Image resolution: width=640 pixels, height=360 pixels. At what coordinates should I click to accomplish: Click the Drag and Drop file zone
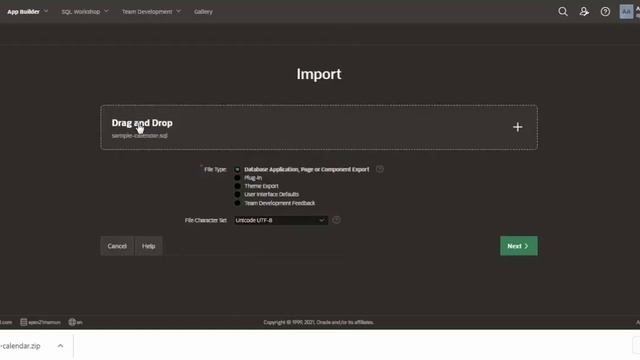[319, 127]
